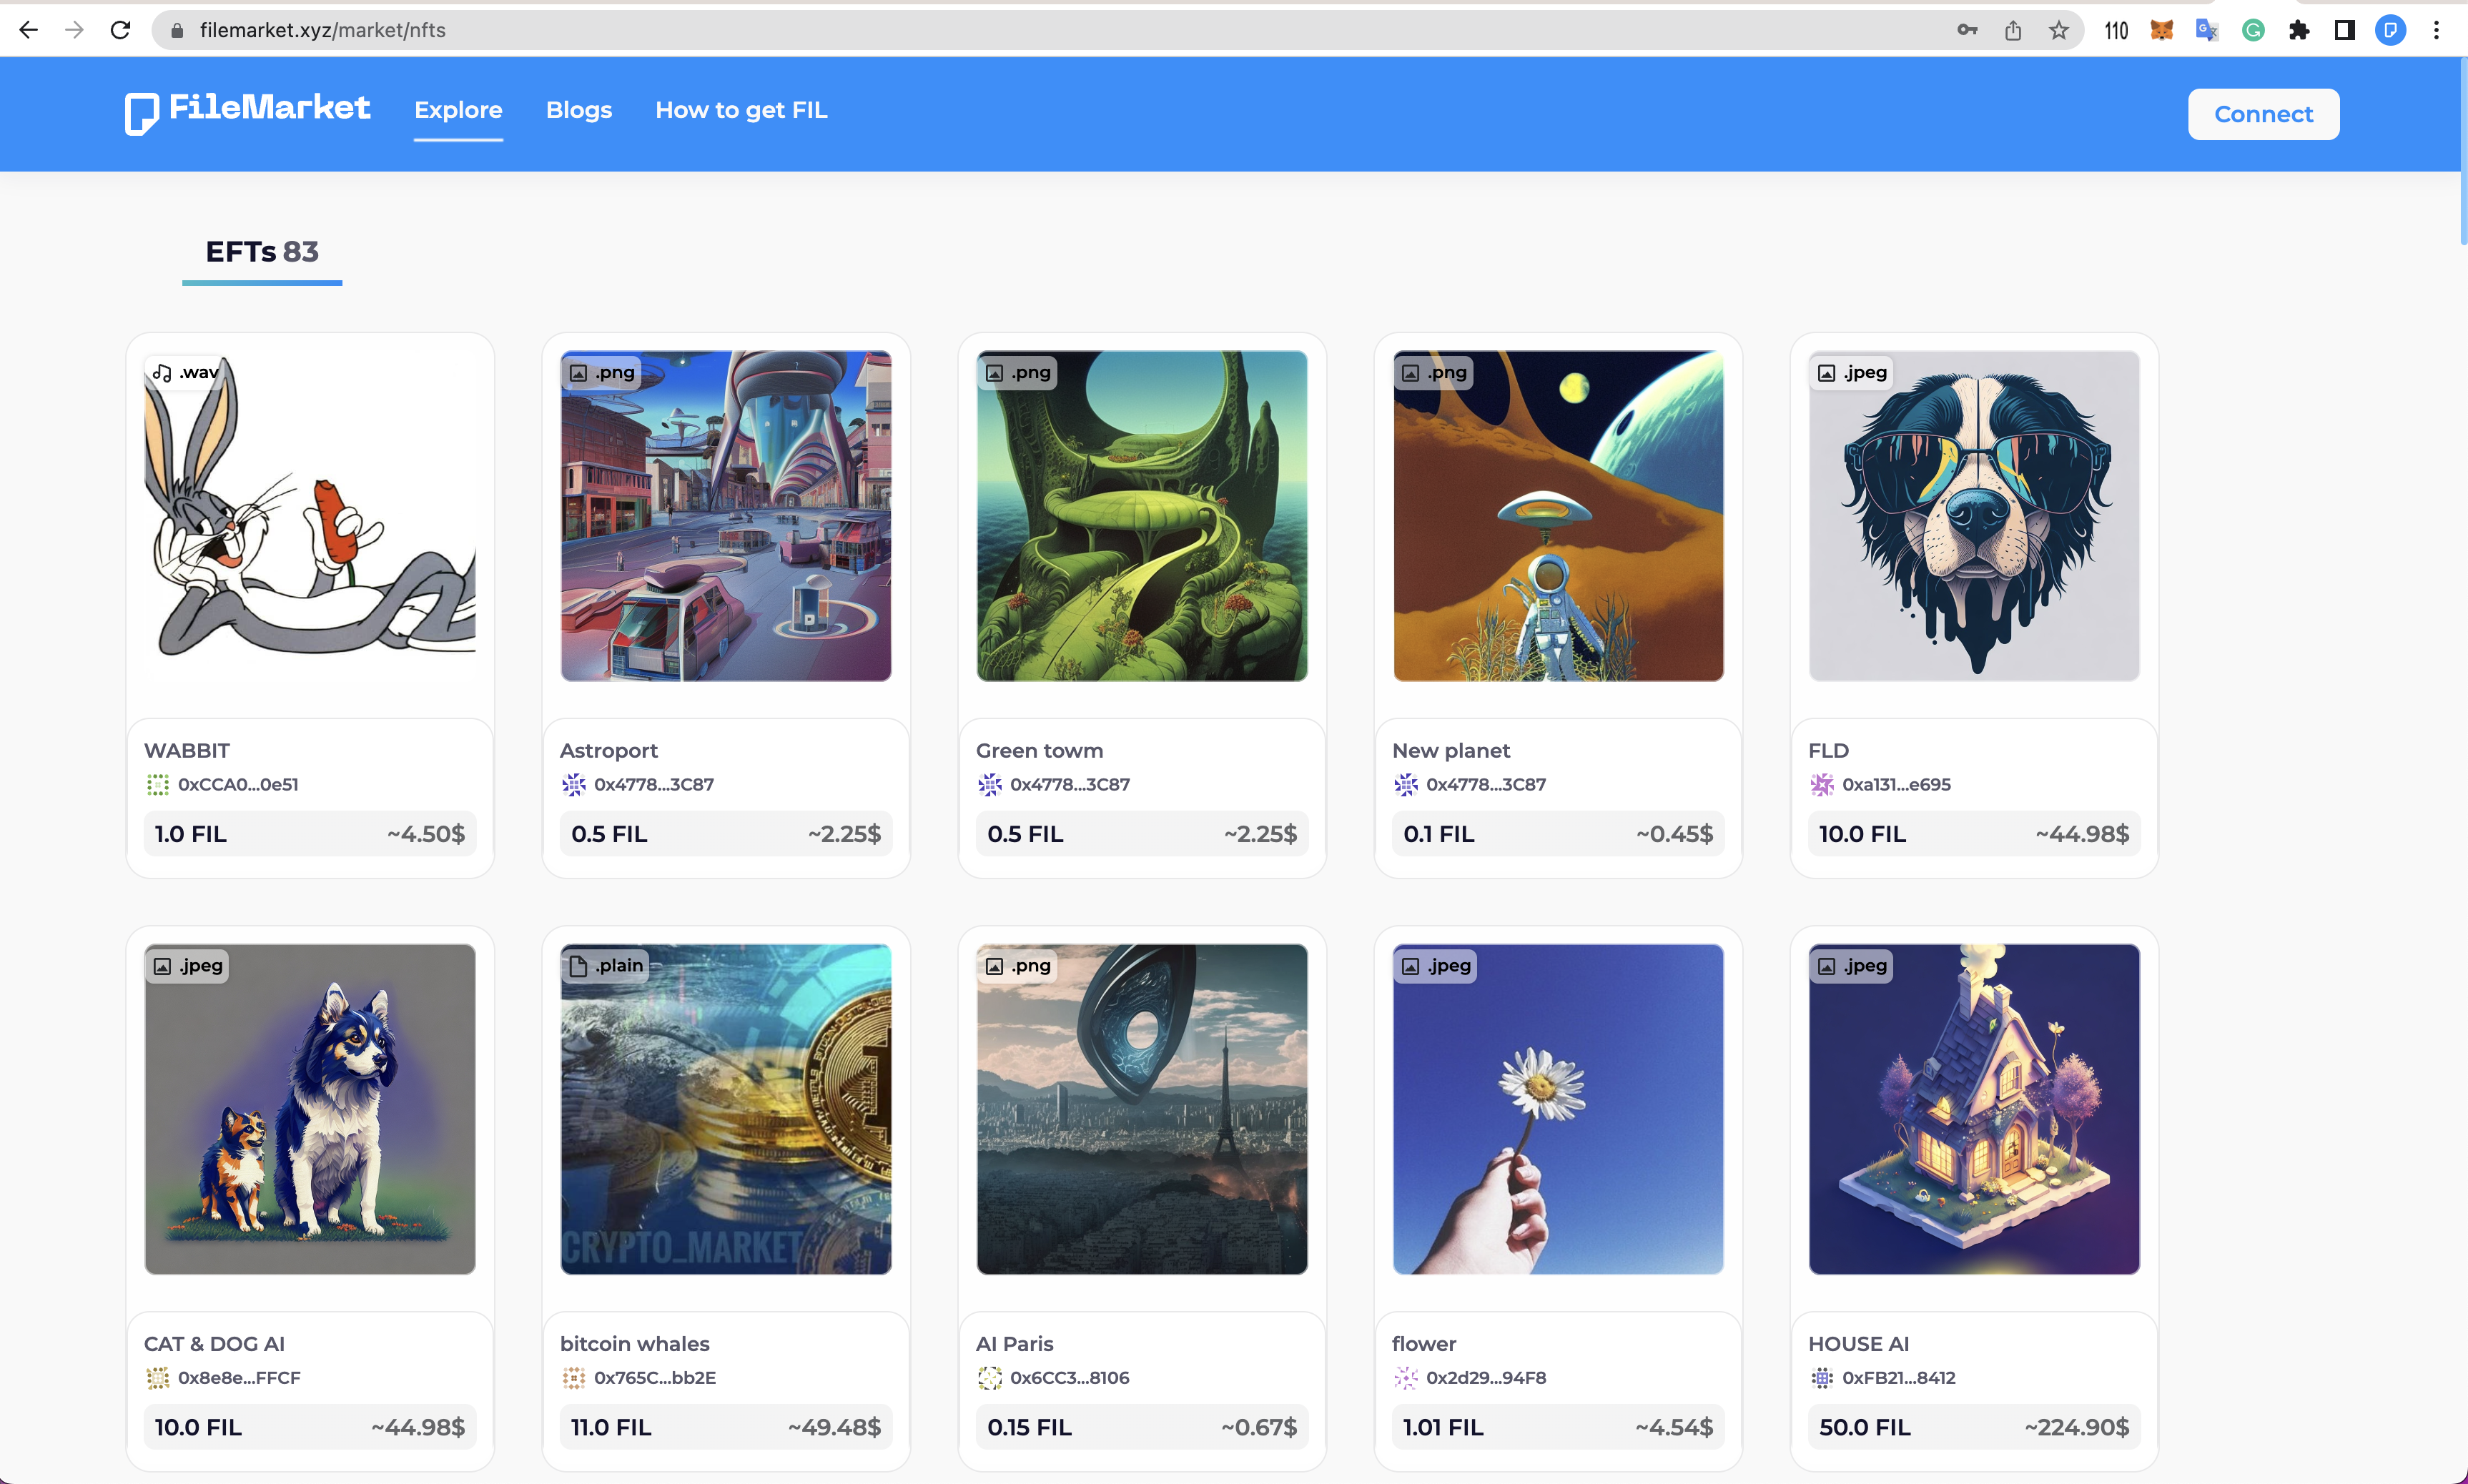Image resolution: width=2468 pixels, height=1484 pixels.
Task: Toggle the browser side panel icon
Action: [x=2344, y=31]
